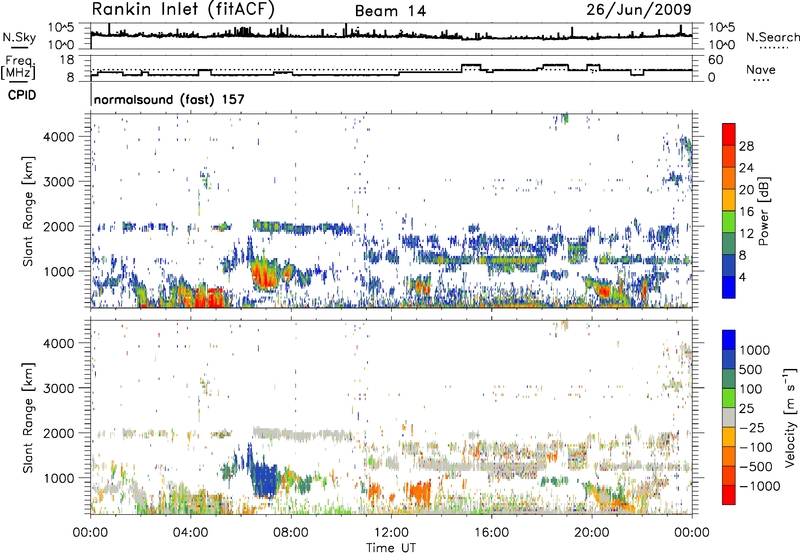The width and height of the screenshot is (800, 554).
Task: Click the "18" tick on the frequency axis
Action: click(x=66, y=60)
